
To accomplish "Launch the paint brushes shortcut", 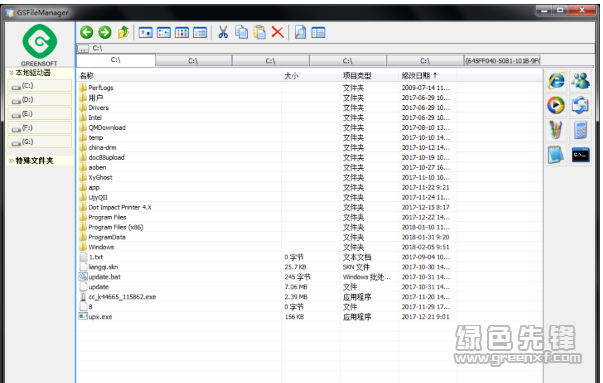I will tap(556, 130).
